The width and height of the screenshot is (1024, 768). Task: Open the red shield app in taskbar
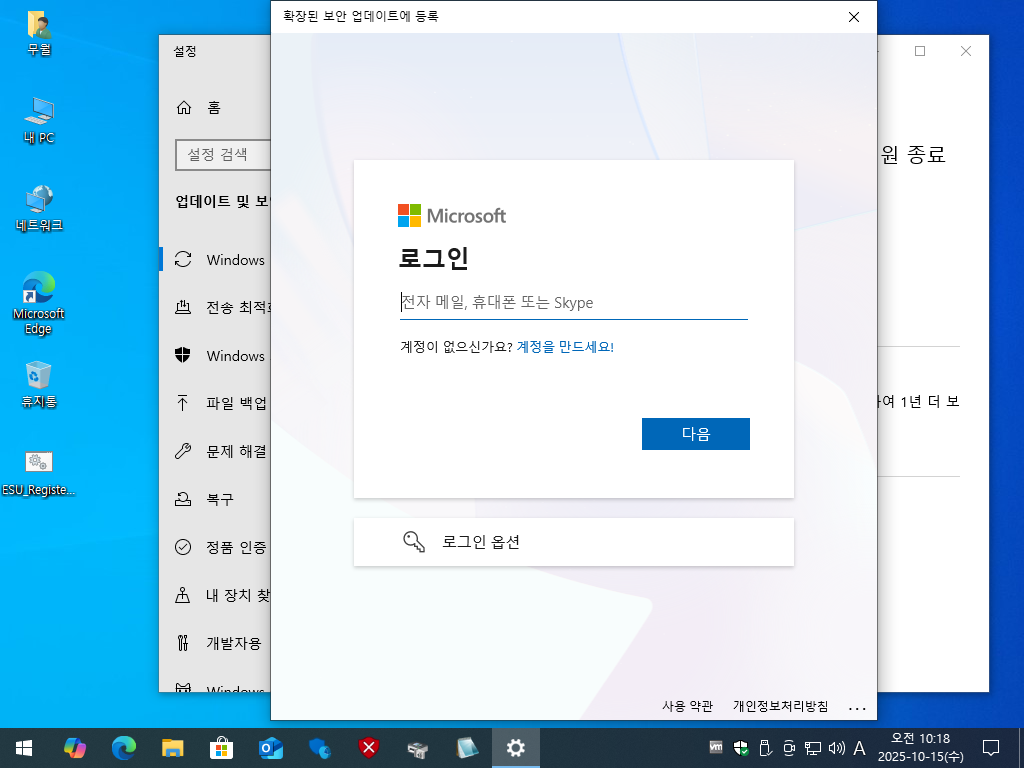point(369,748)
